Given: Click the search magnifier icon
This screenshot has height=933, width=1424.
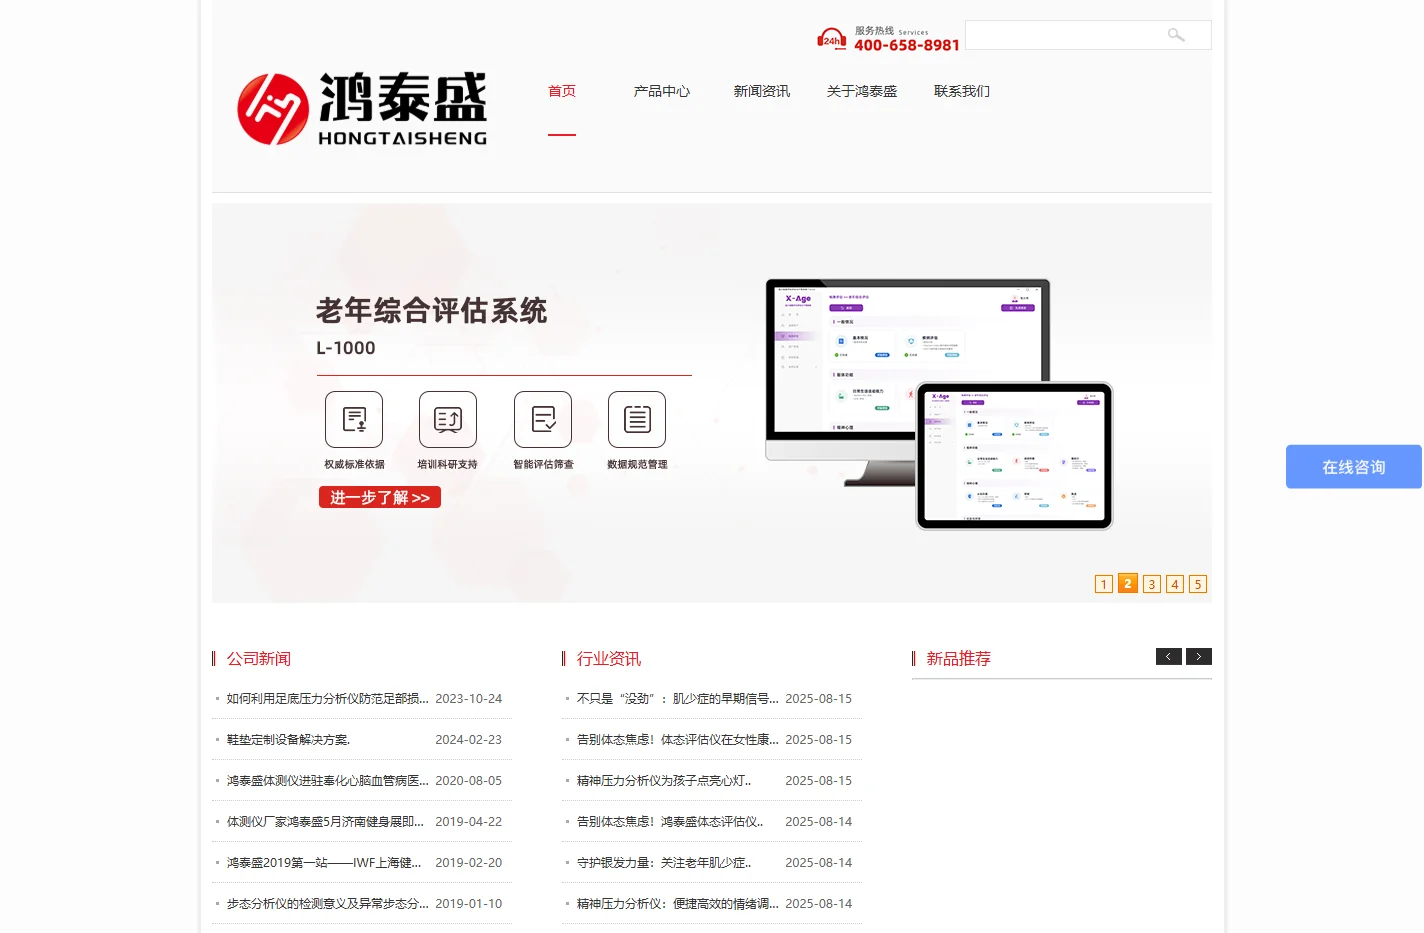Looking at the screenshot, I should point(1176,35).
